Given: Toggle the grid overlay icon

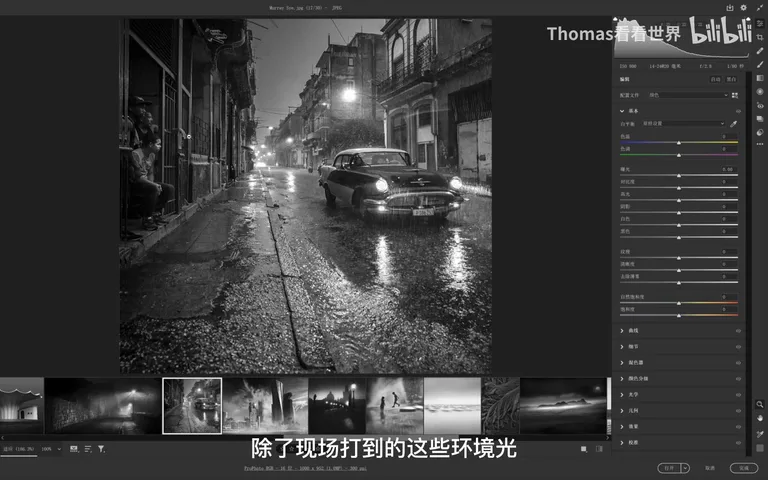Looking at the screenshot, I should click(x=759, y=448).
